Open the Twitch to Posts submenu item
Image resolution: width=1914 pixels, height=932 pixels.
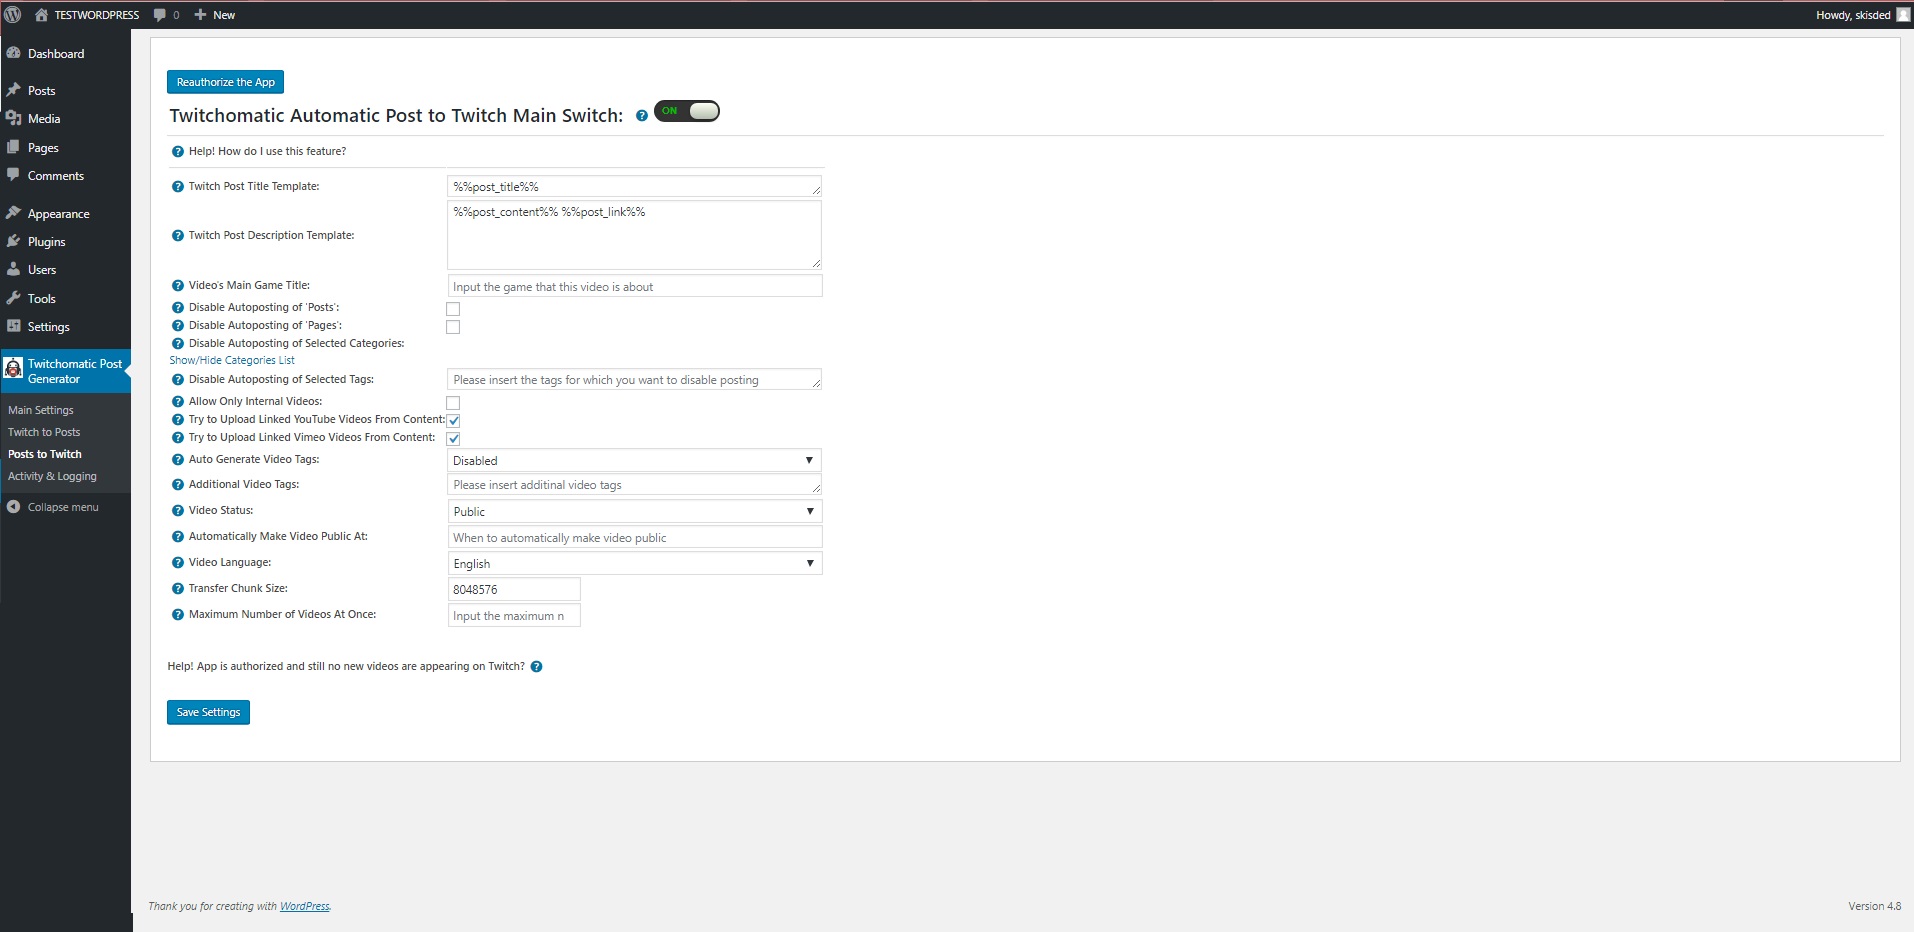point(44,432)
